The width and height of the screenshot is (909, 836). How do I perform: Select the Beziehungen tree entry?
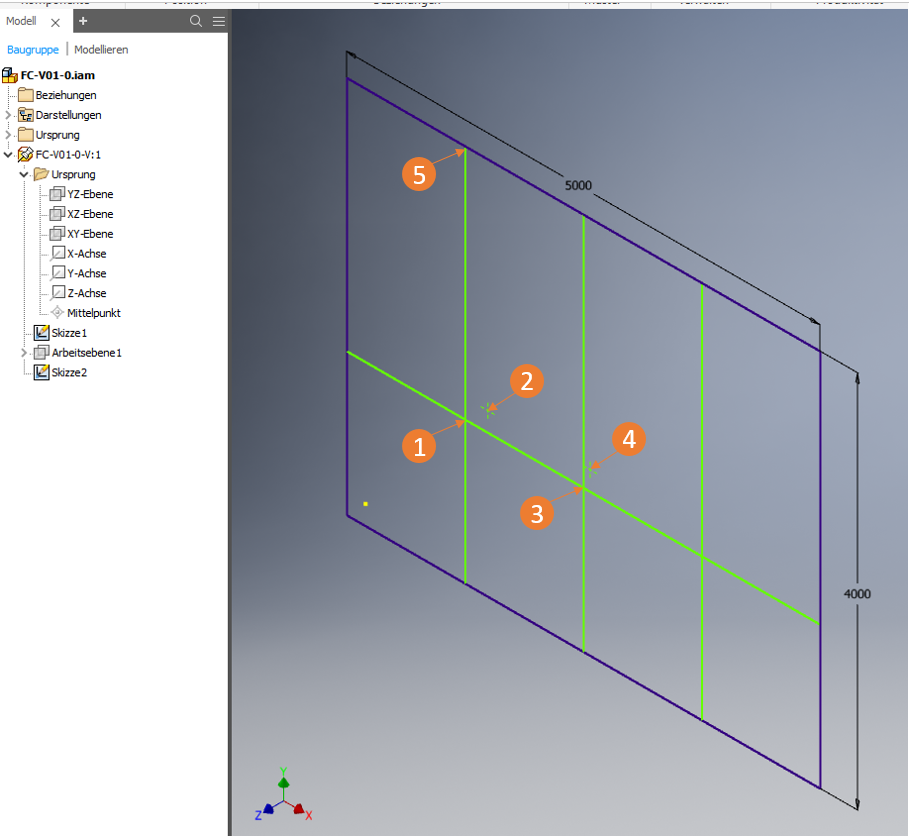tap(66, 95)
